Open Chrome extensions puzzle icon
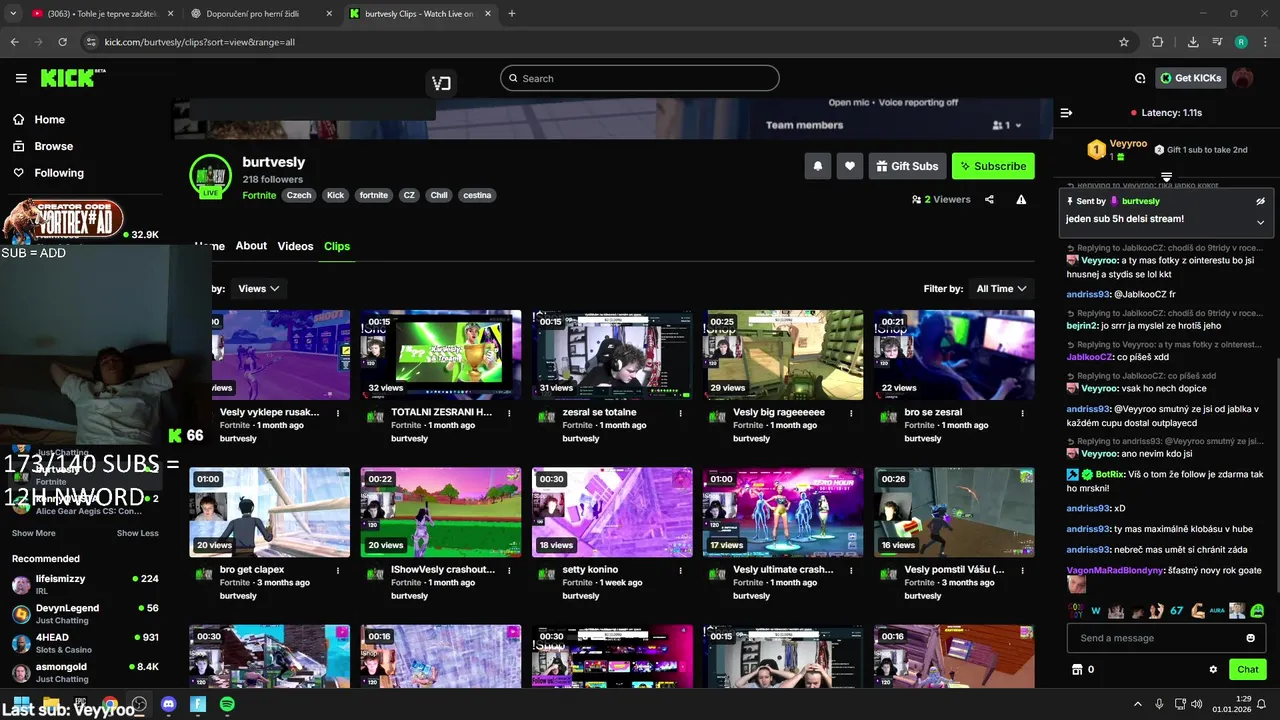Screen dimensions: 1280x720 1158,42
